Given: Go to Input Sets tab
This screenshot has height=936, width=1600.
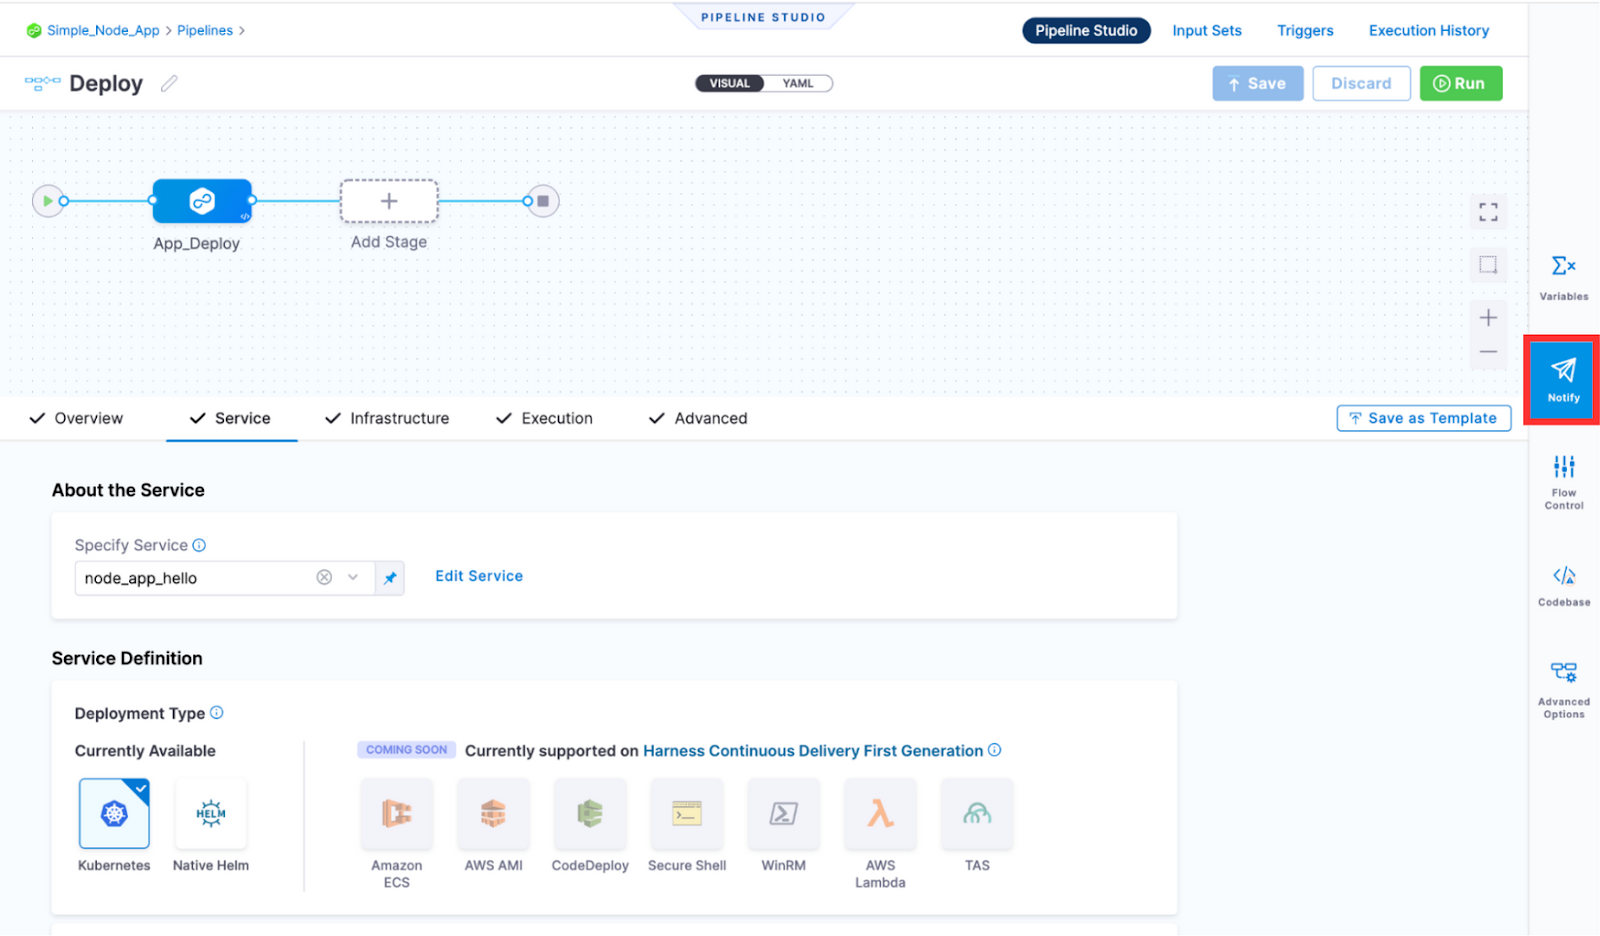Looking at the screenshot, I should (x=1207, y=31).
